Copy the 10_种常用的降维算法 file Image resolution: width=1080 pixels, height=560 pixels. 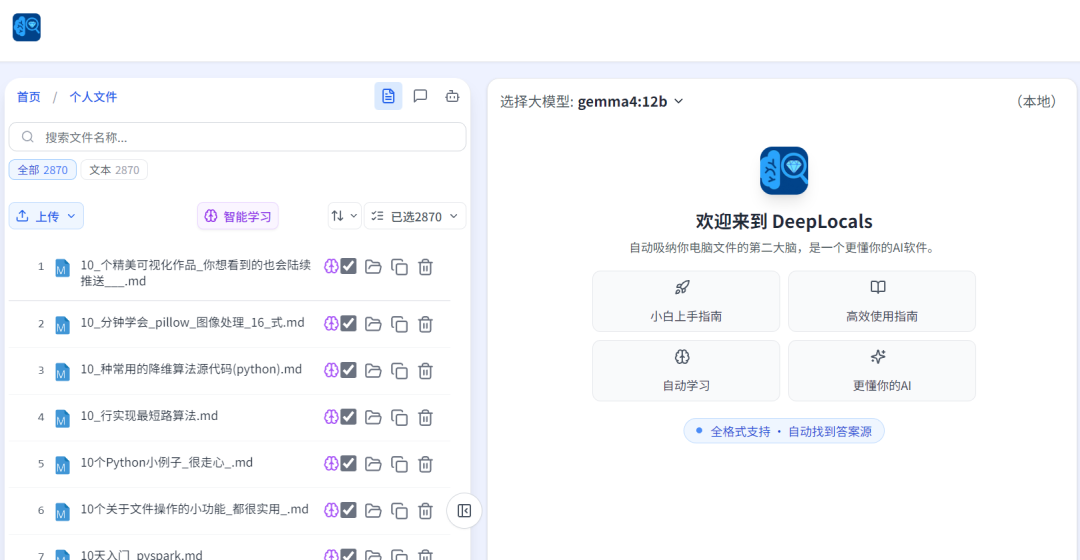click(x=399, y=371)
